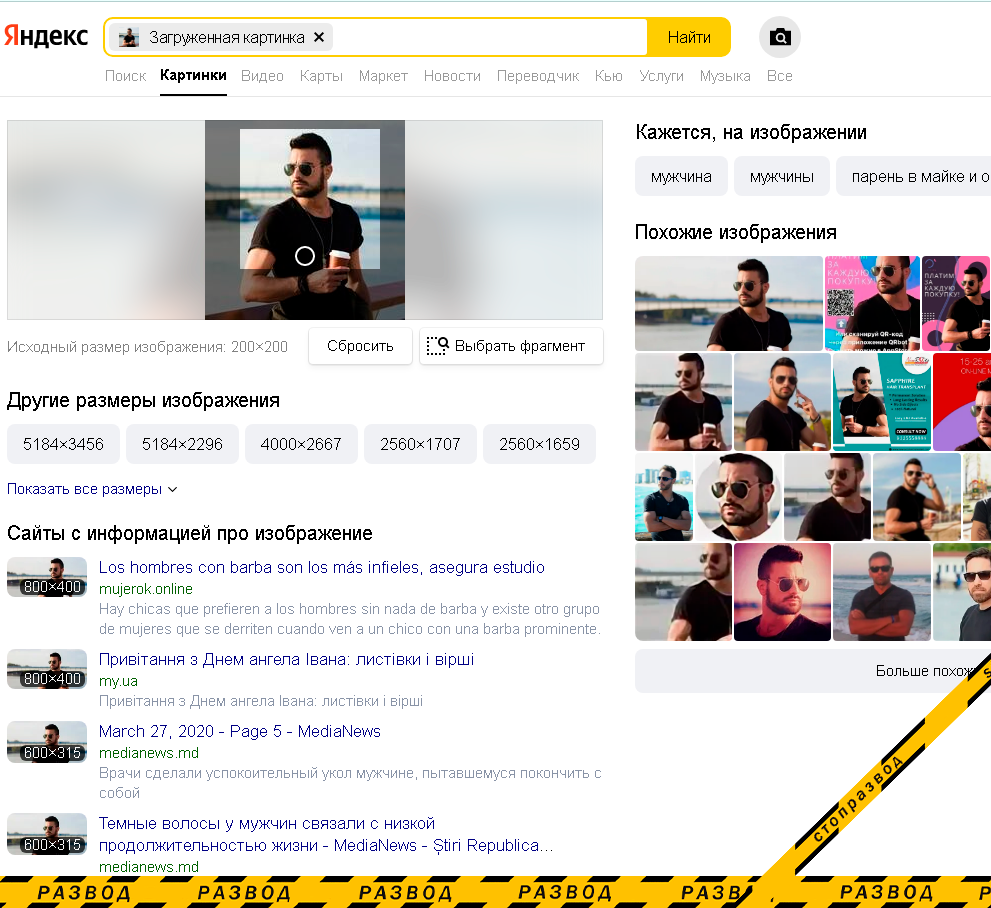Switch to the Видео tab
The image size is (991, 908).
point(262,76)
